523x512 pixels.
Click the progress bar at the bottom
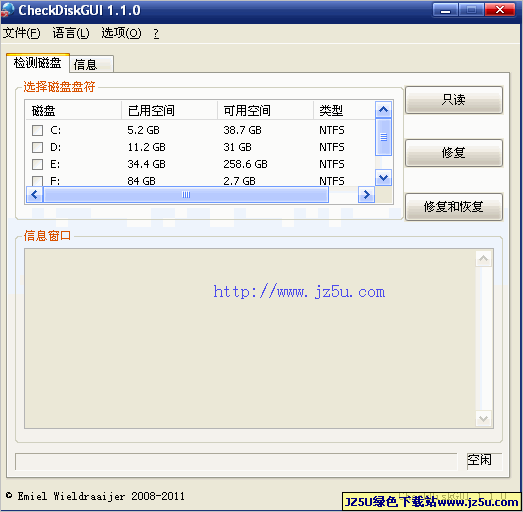coord(236,461)
